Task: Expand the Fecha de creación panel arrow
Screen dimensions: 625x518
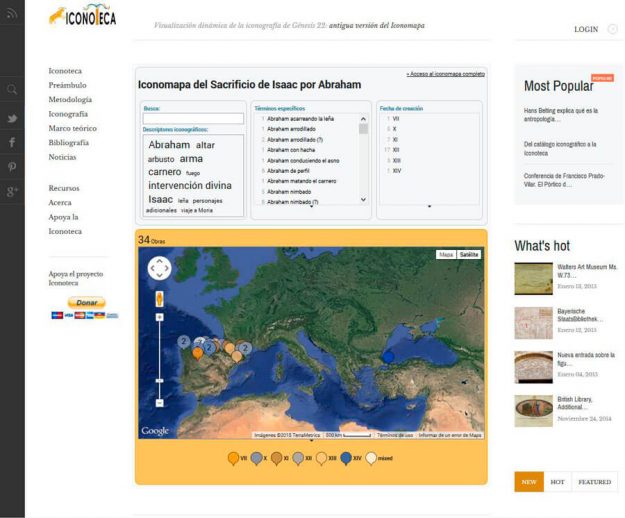Action: (x=429, y=207)
